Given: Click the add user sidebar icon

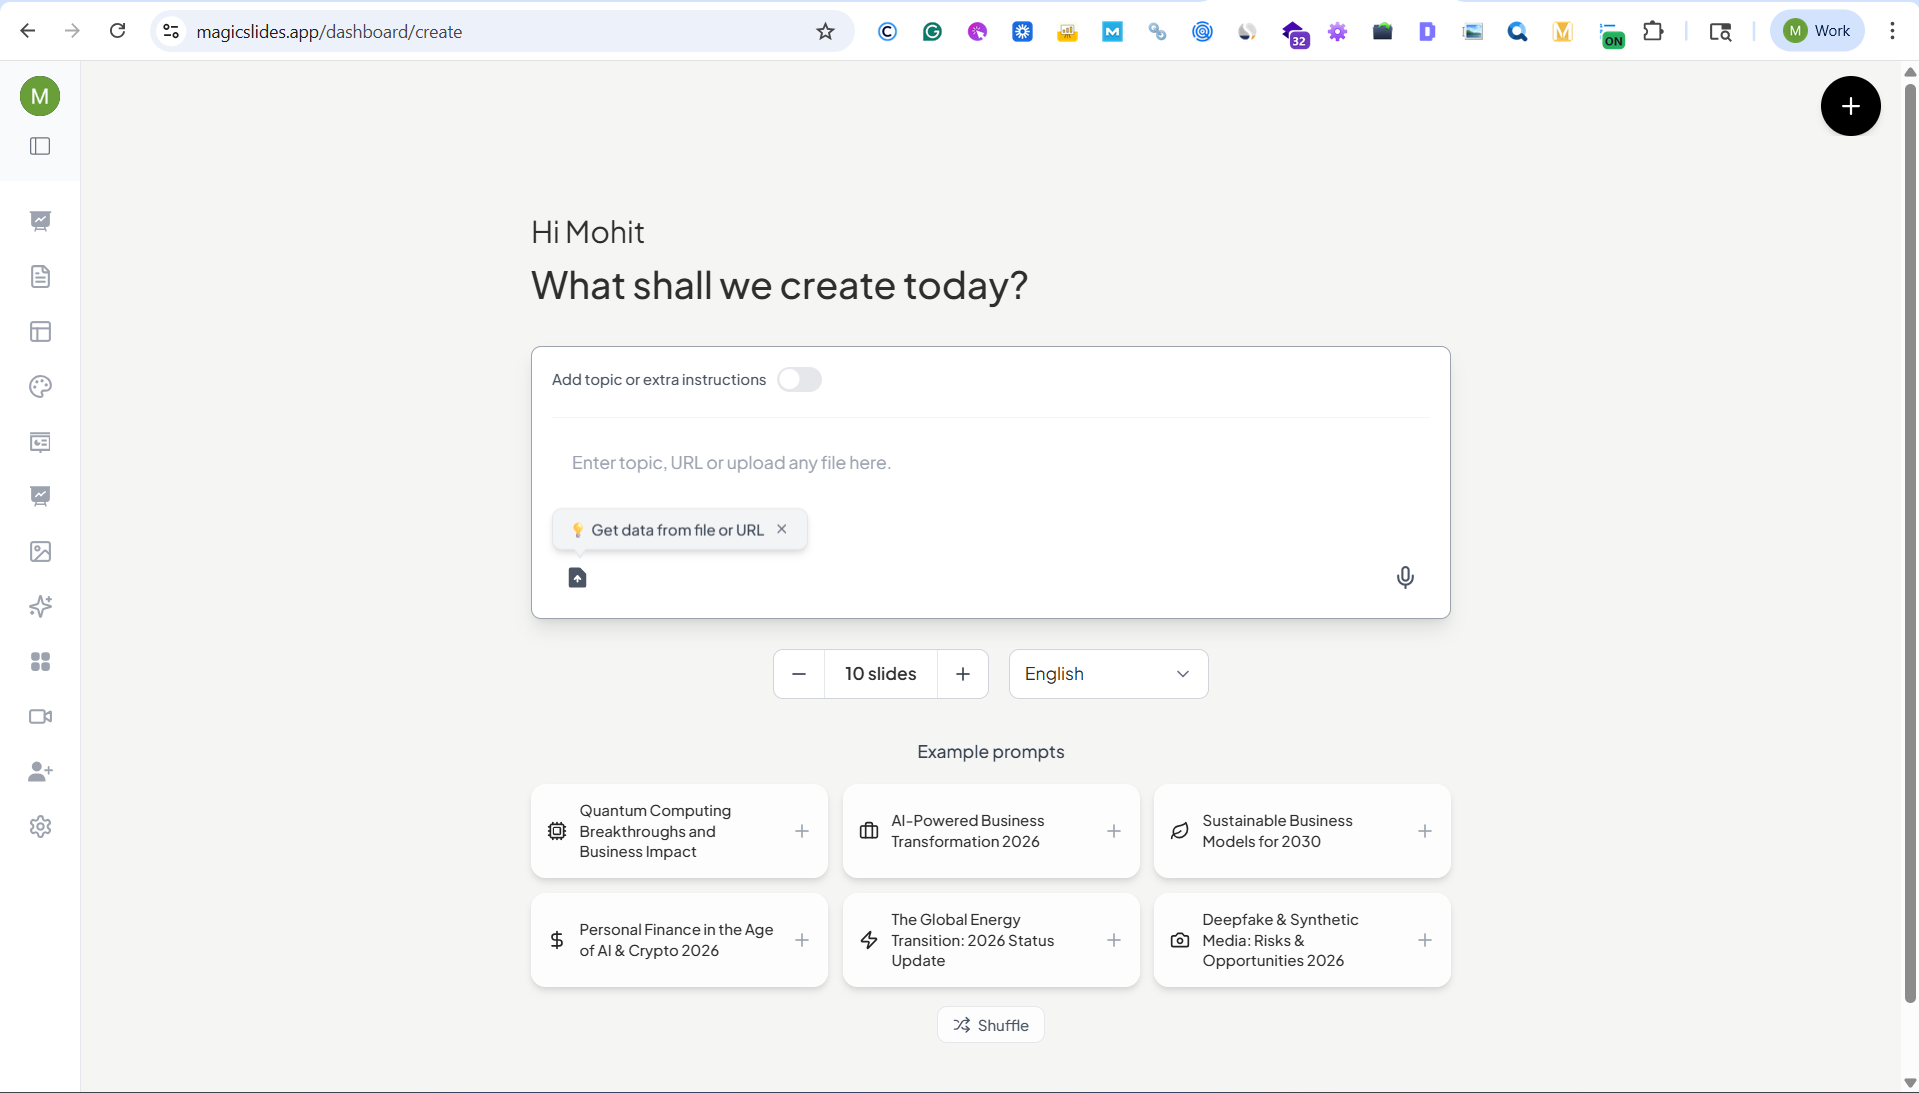Looking at the screenshot, I should 40,772.
